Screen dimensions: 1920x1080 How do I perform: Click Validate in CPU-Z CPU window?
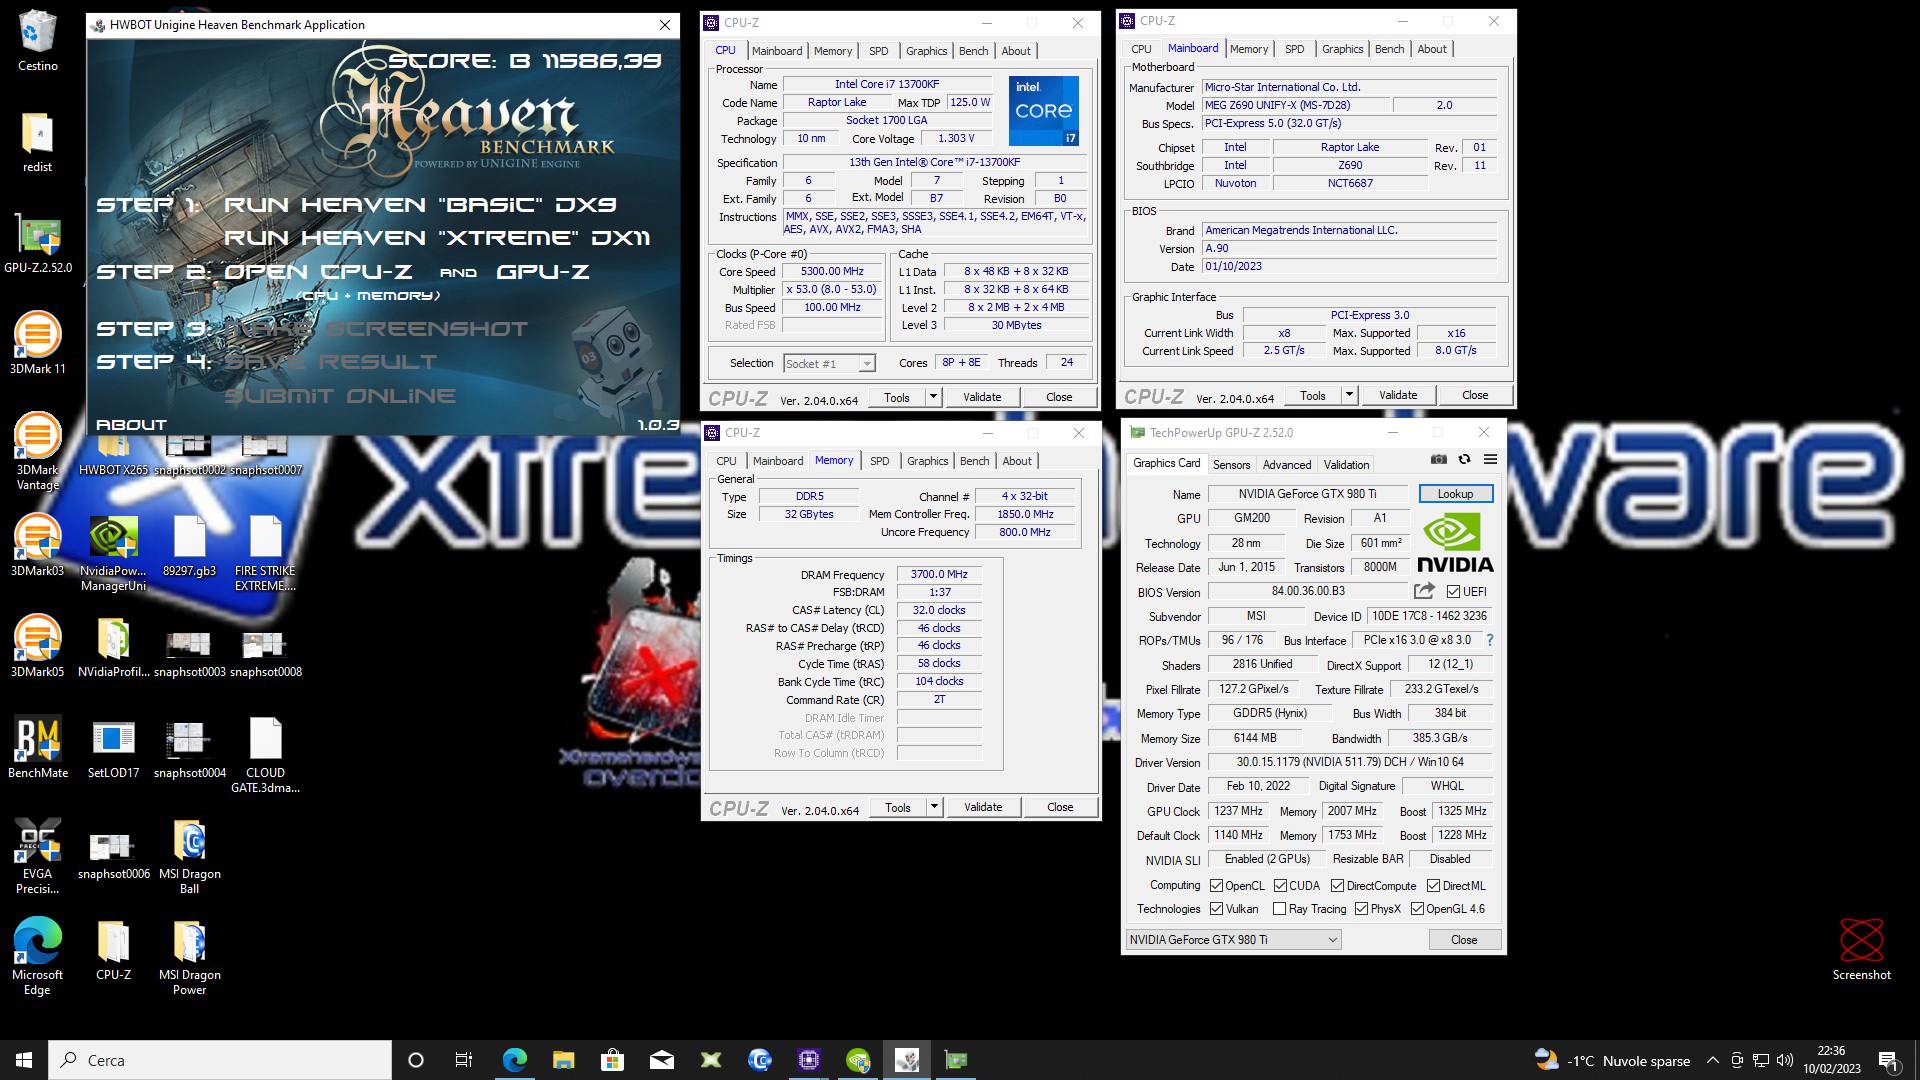(982, 397)
